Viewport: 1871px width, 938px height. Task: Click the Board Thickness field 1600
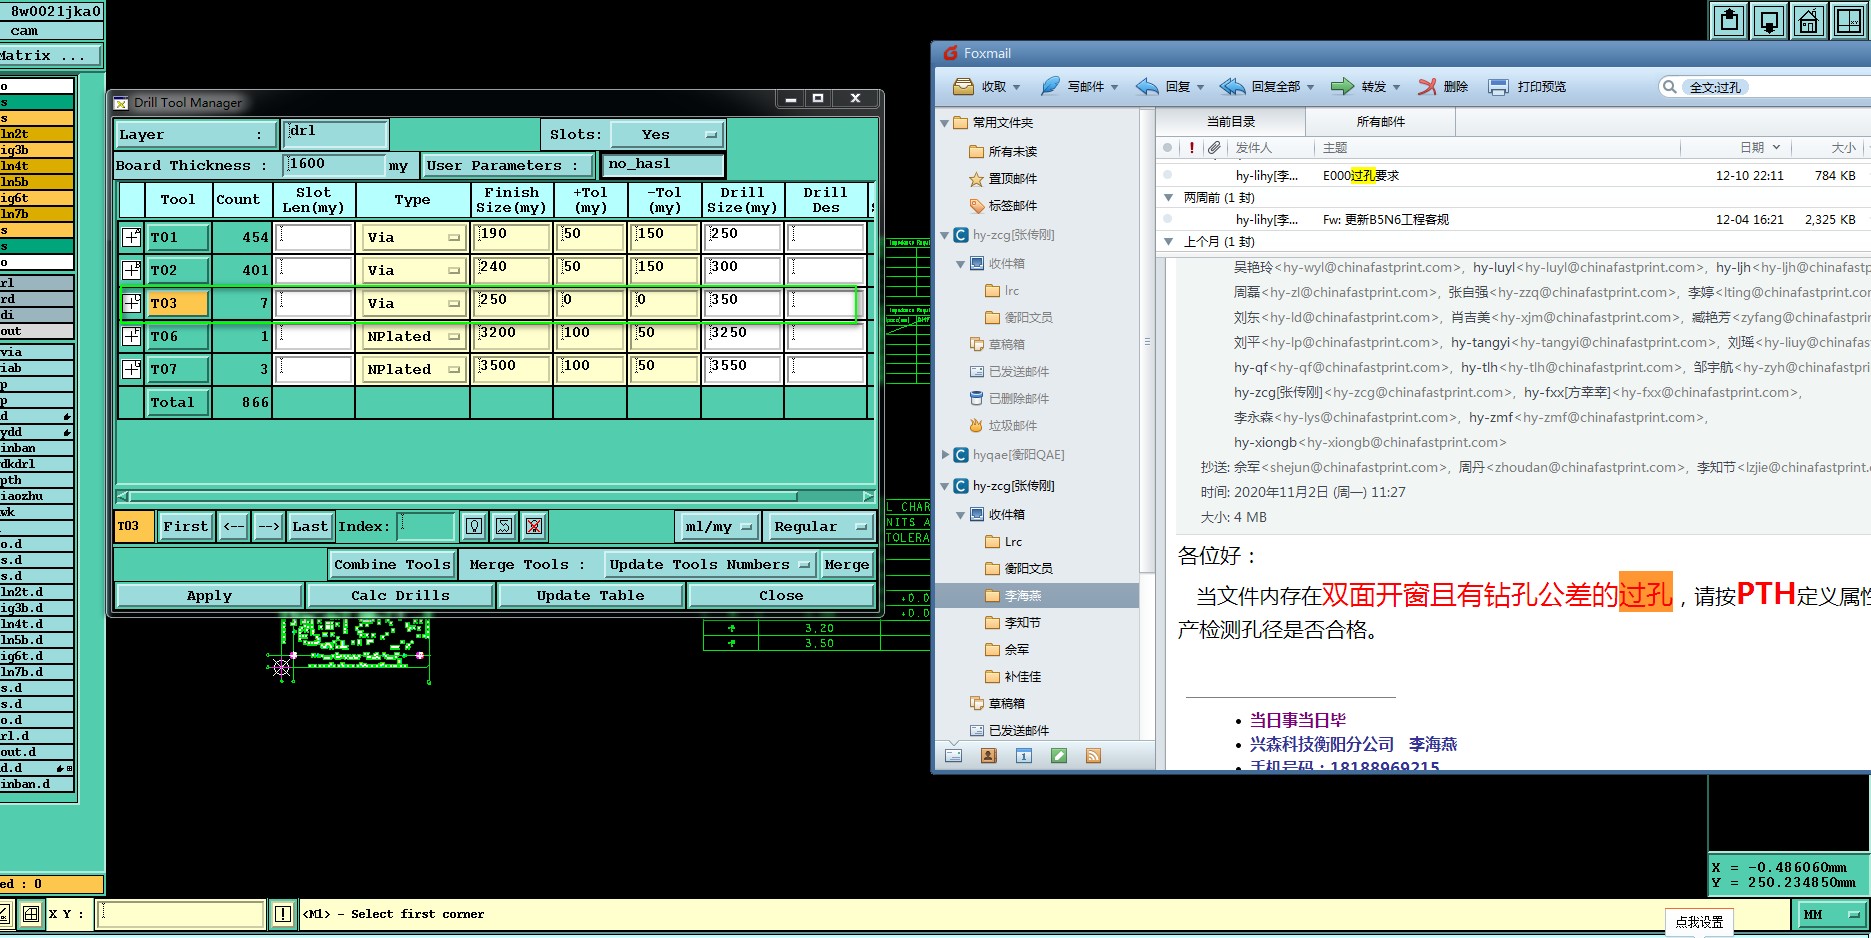[335, 165]
